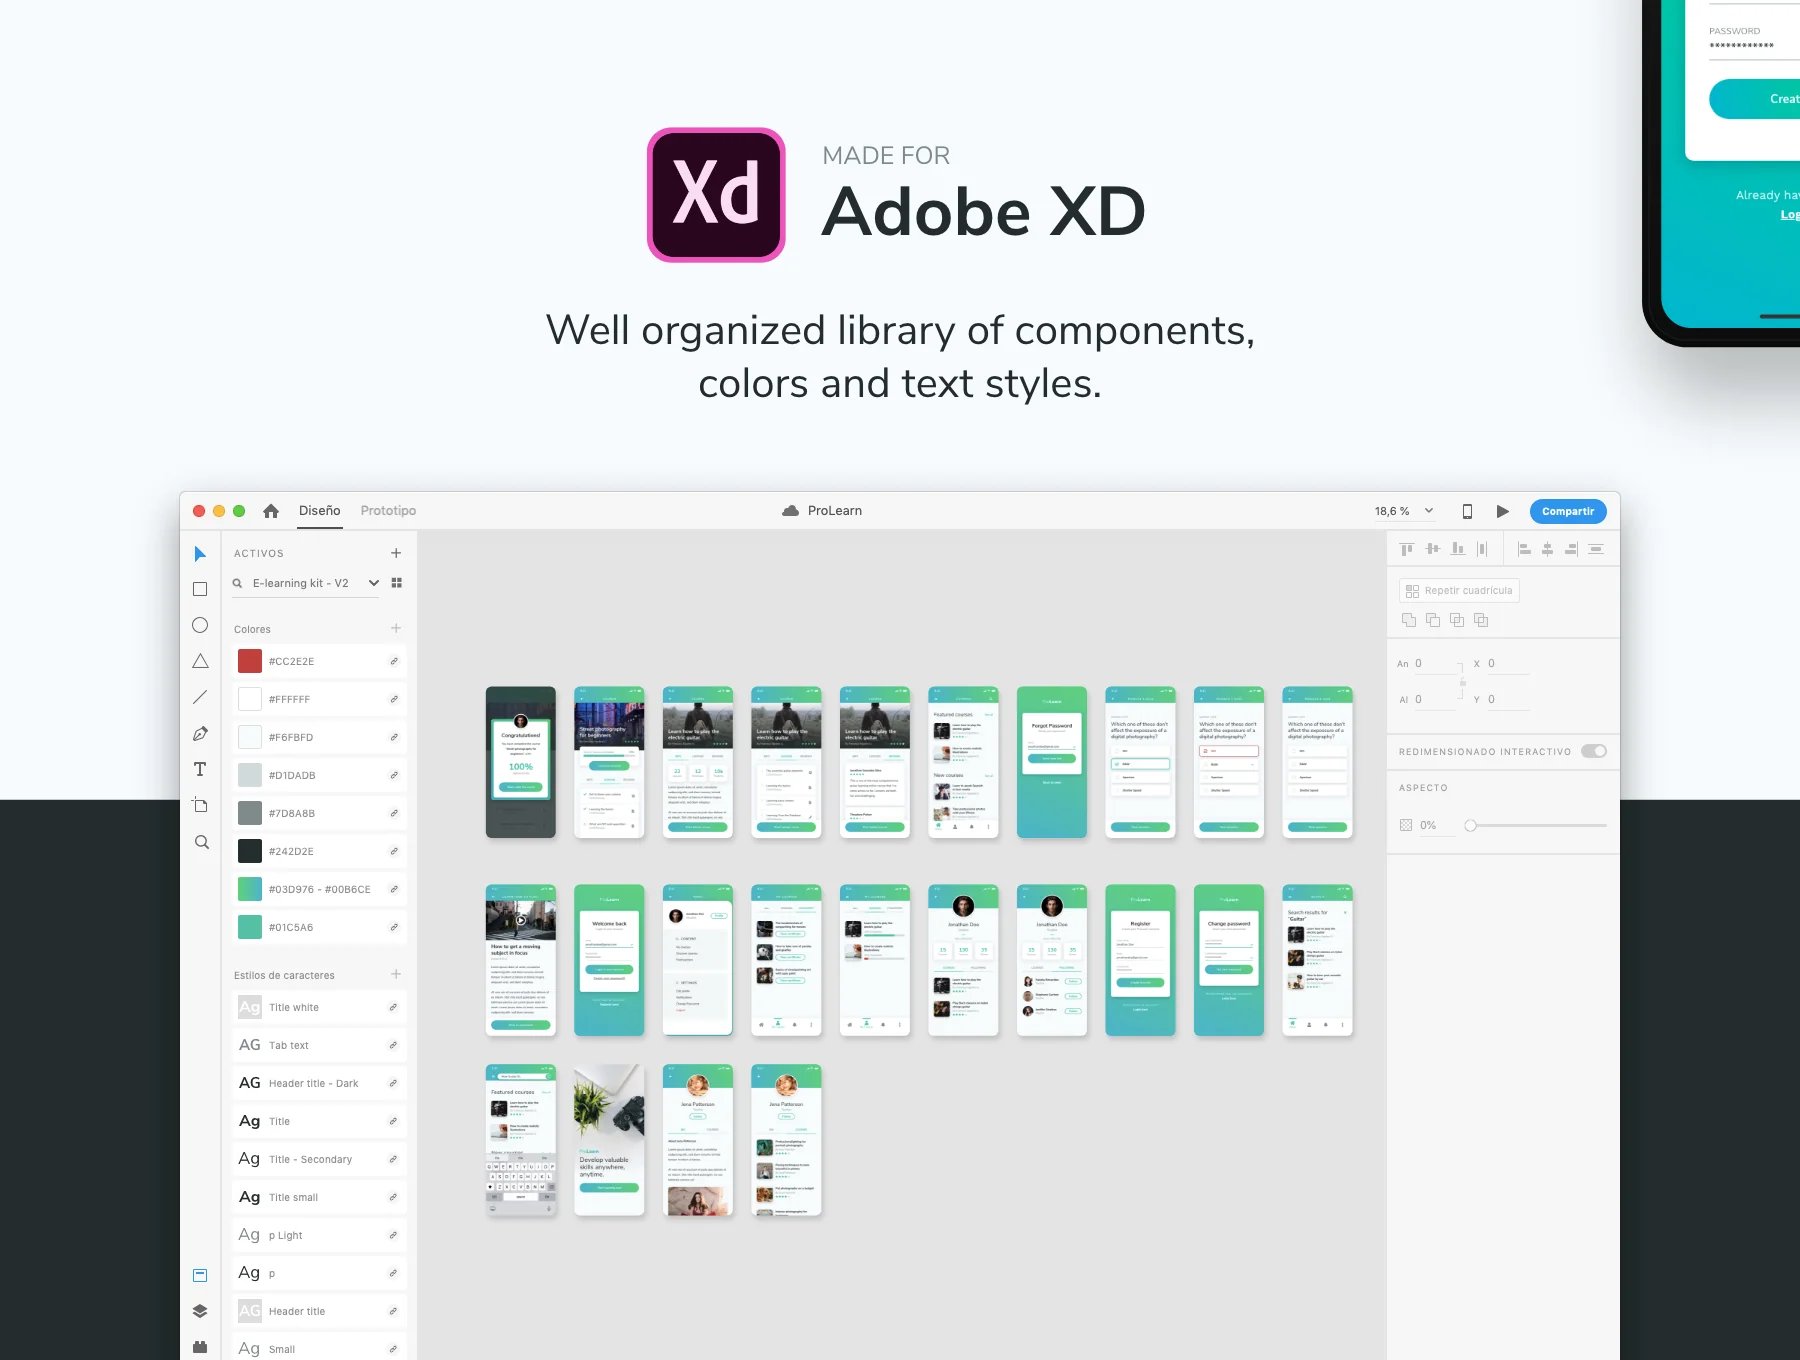Go to the Home screen icon

coord(271,511)
